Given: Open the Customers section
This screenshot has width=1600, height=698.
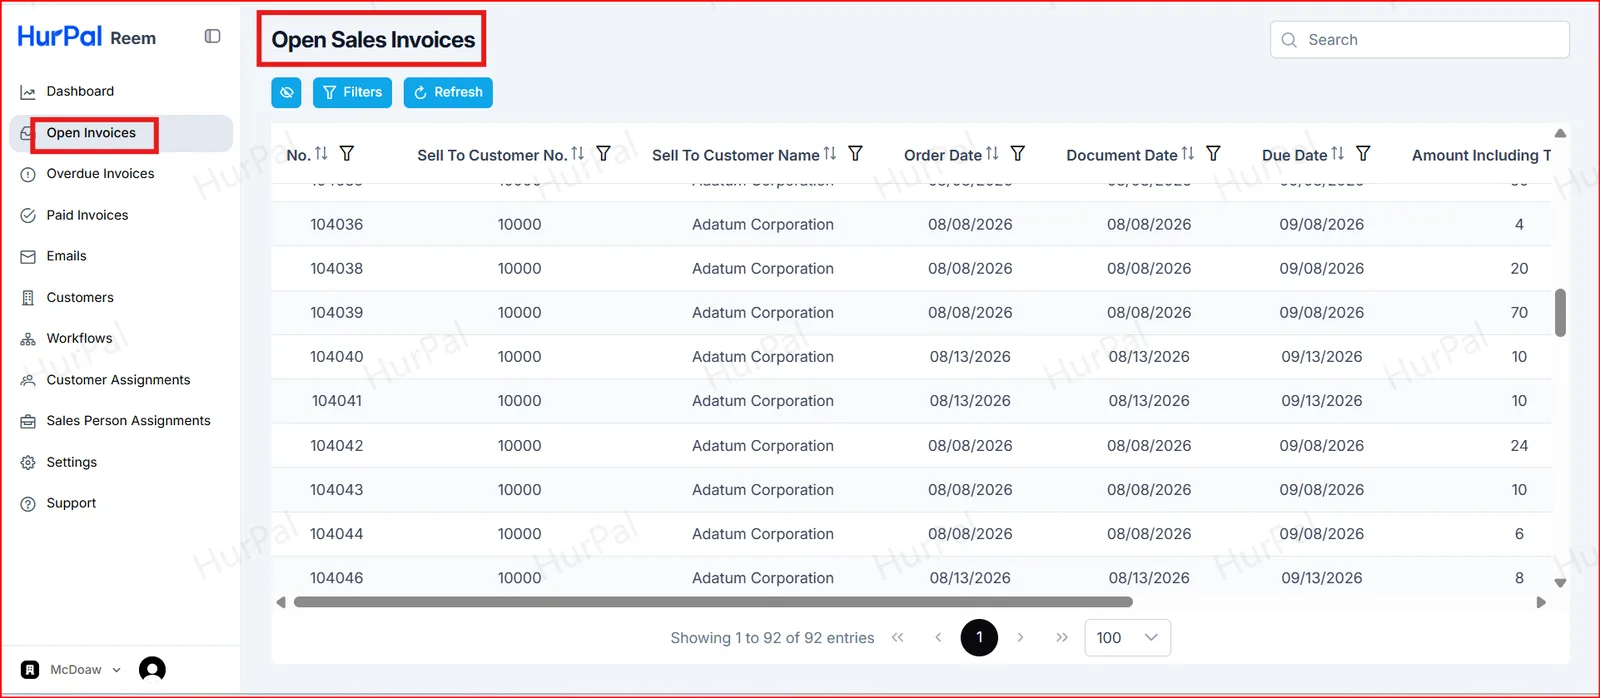Looking at the screenshot, I should (80, 298).
